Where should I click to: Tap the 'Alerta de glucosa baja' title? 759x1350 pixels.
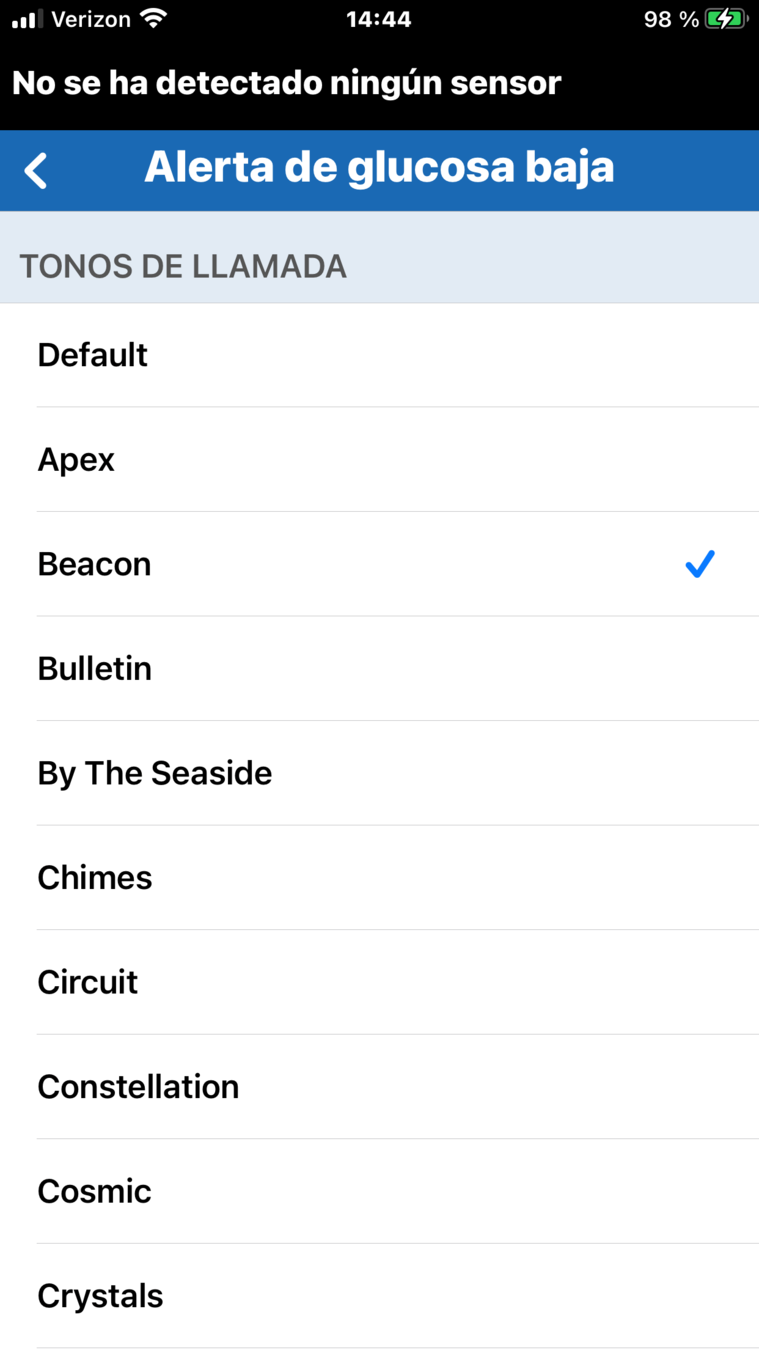(379, 168)
